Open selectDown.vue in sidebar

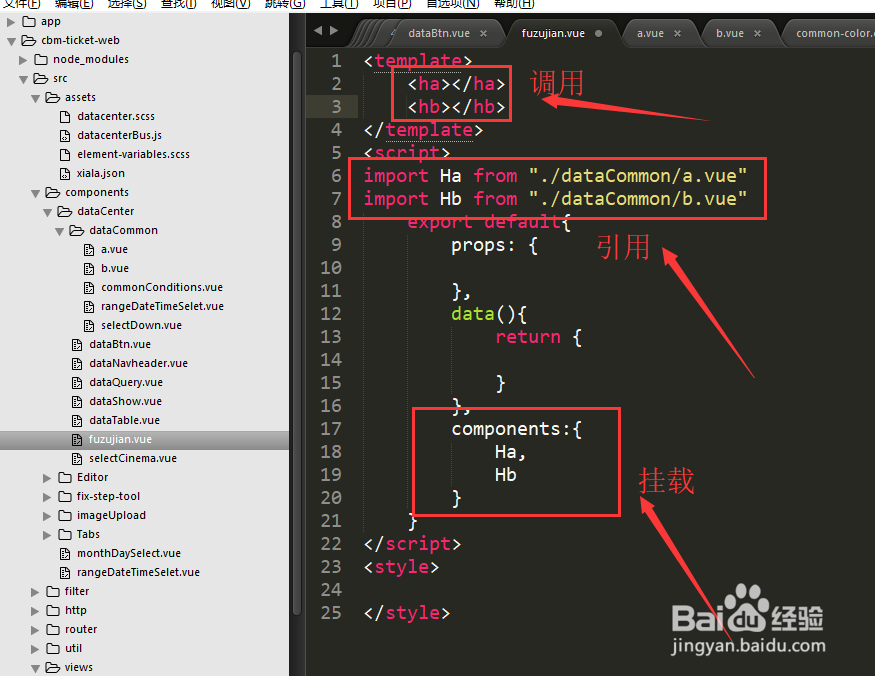point(141,325)
